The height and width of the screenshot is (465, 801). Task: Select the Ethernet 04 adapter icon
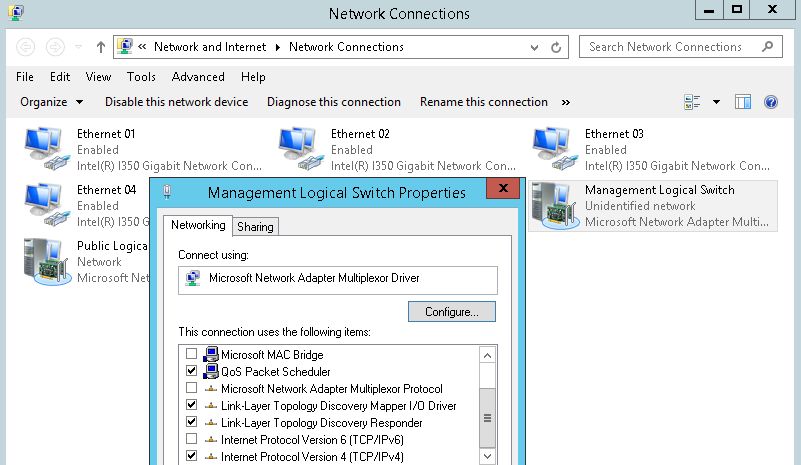[x=46, y=205]
